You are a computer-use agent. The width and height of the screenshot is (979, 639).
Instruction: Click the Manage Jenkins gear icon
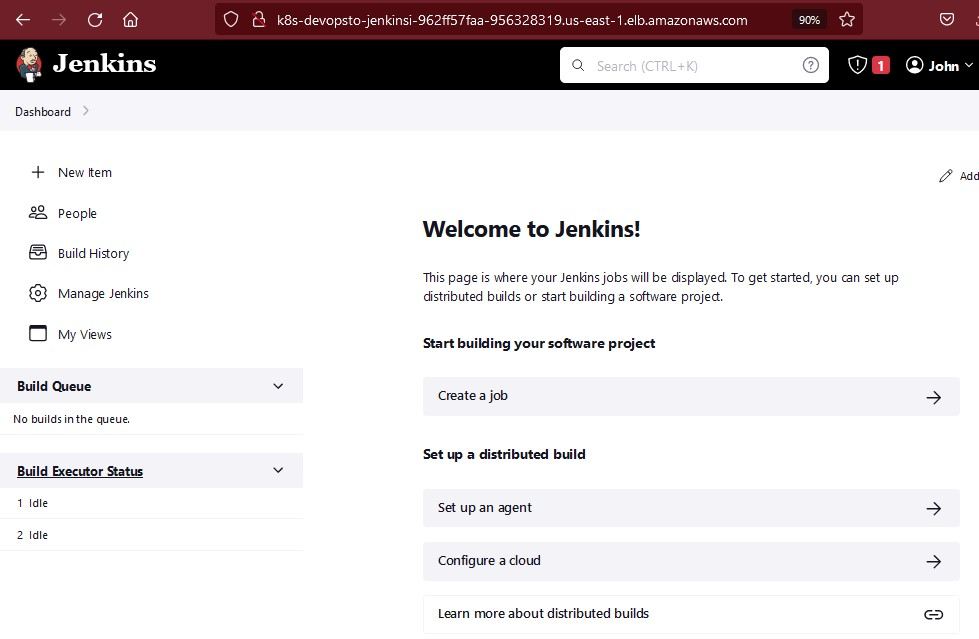click(38, 293)
